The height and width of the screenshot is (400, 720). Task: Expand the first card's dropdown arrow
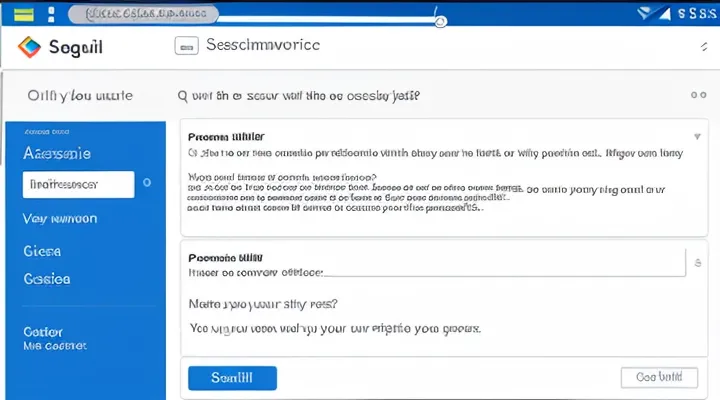pyautogui.click(x=696, y=136)
